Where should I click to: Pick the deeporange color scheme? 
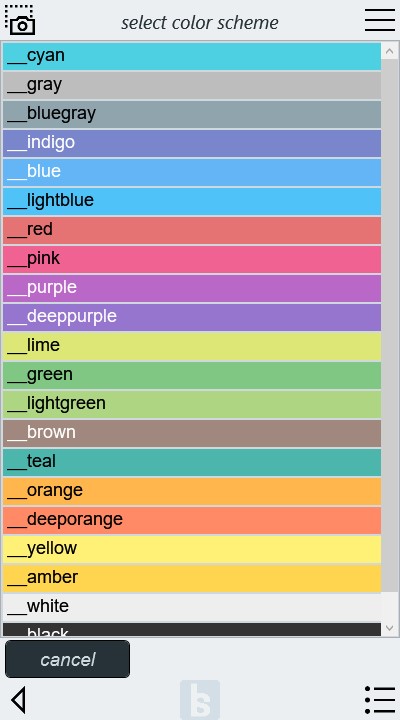pos(192,520)
